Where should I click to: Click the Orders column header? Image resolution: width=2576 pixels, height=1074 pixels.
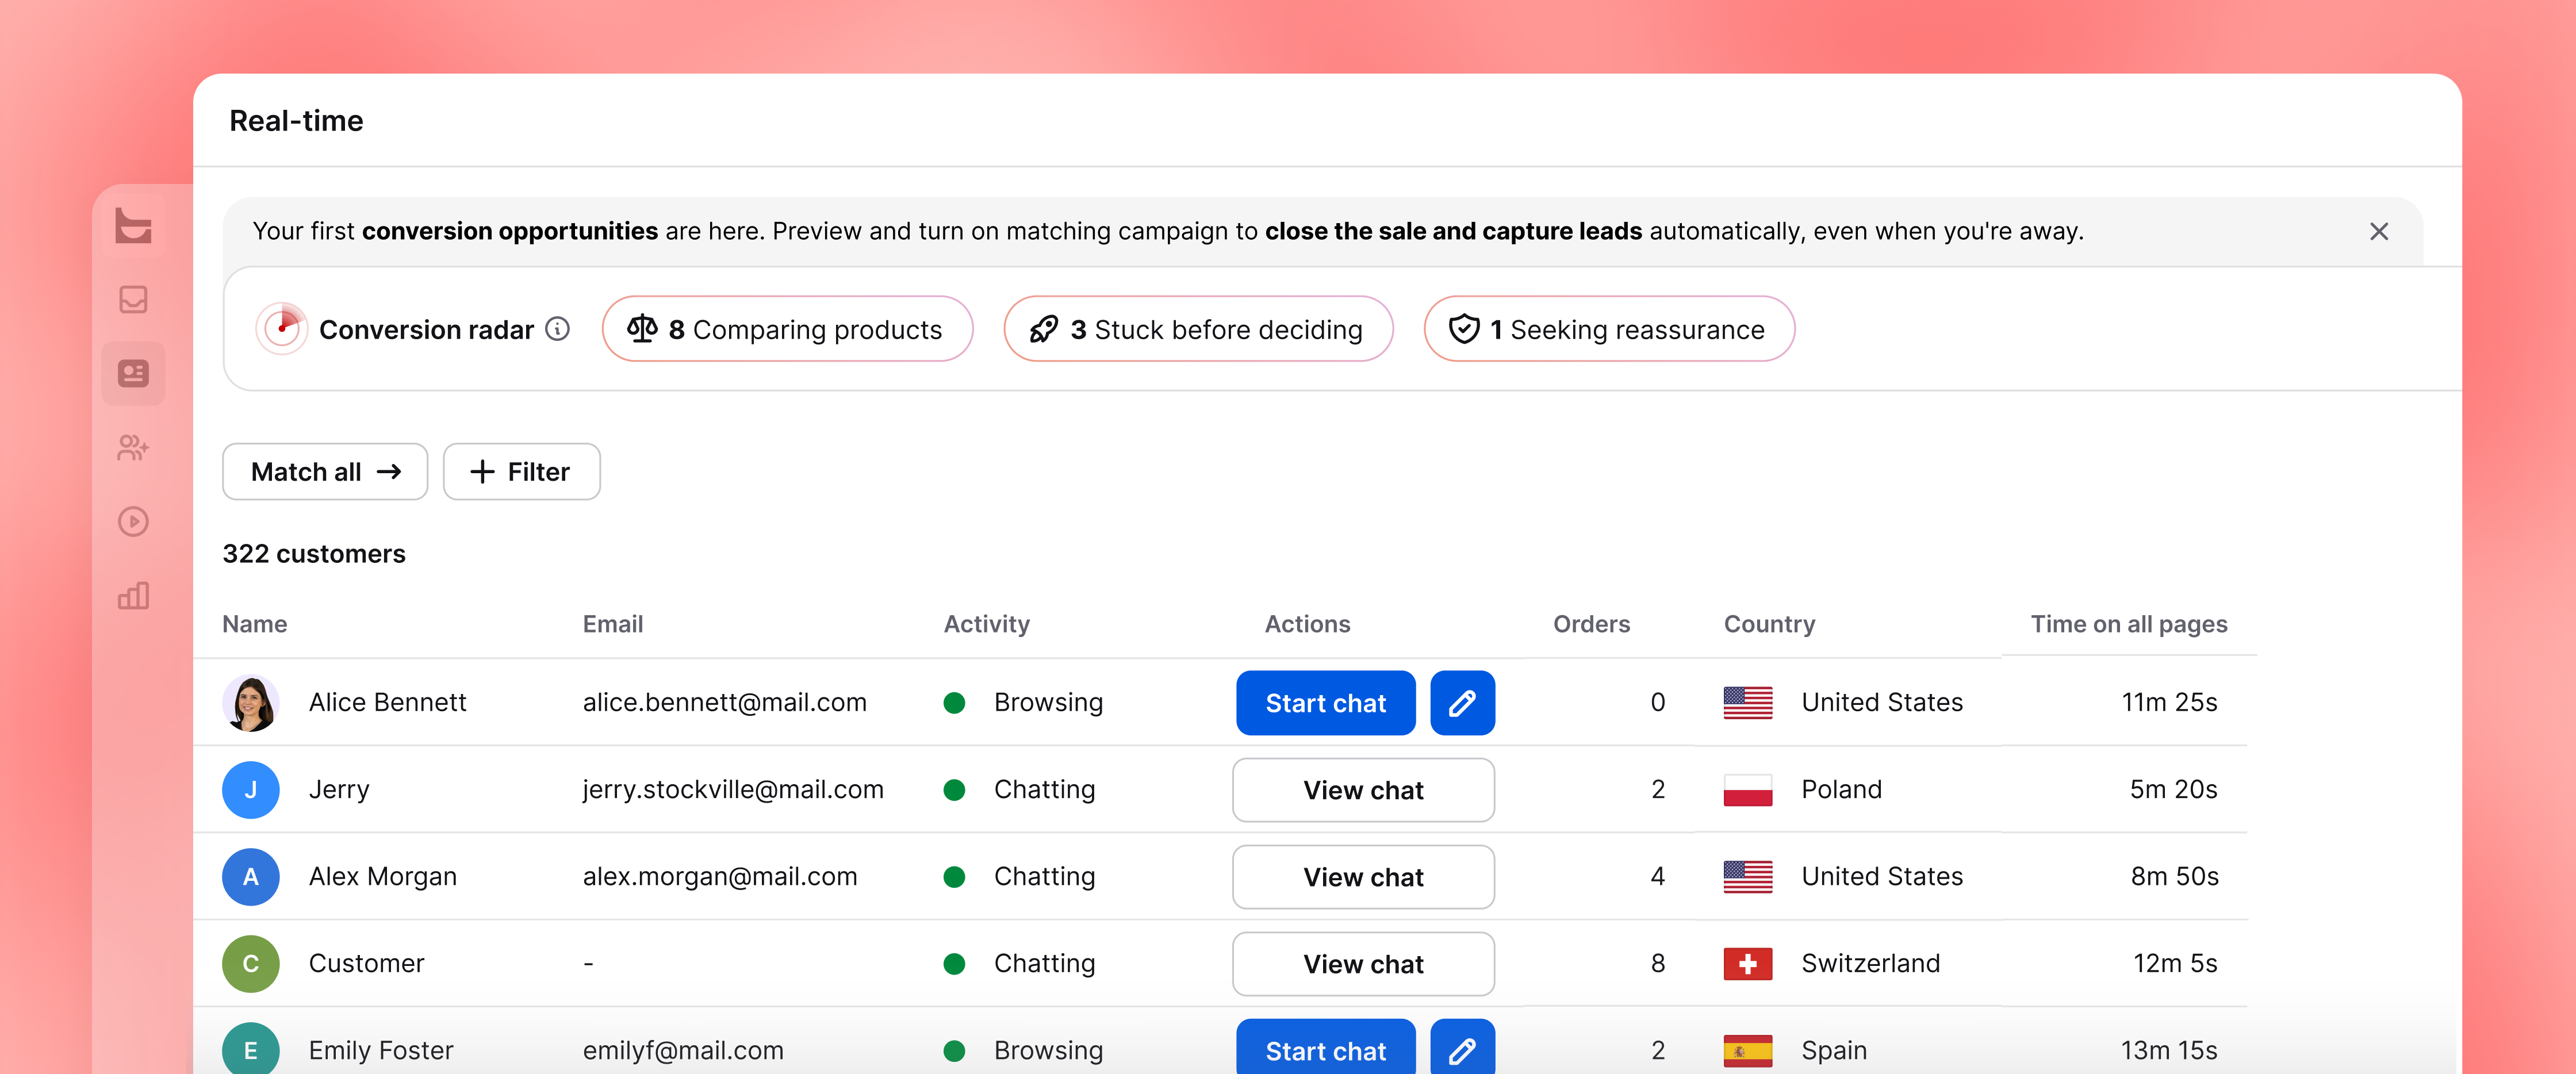point(1591,624)
